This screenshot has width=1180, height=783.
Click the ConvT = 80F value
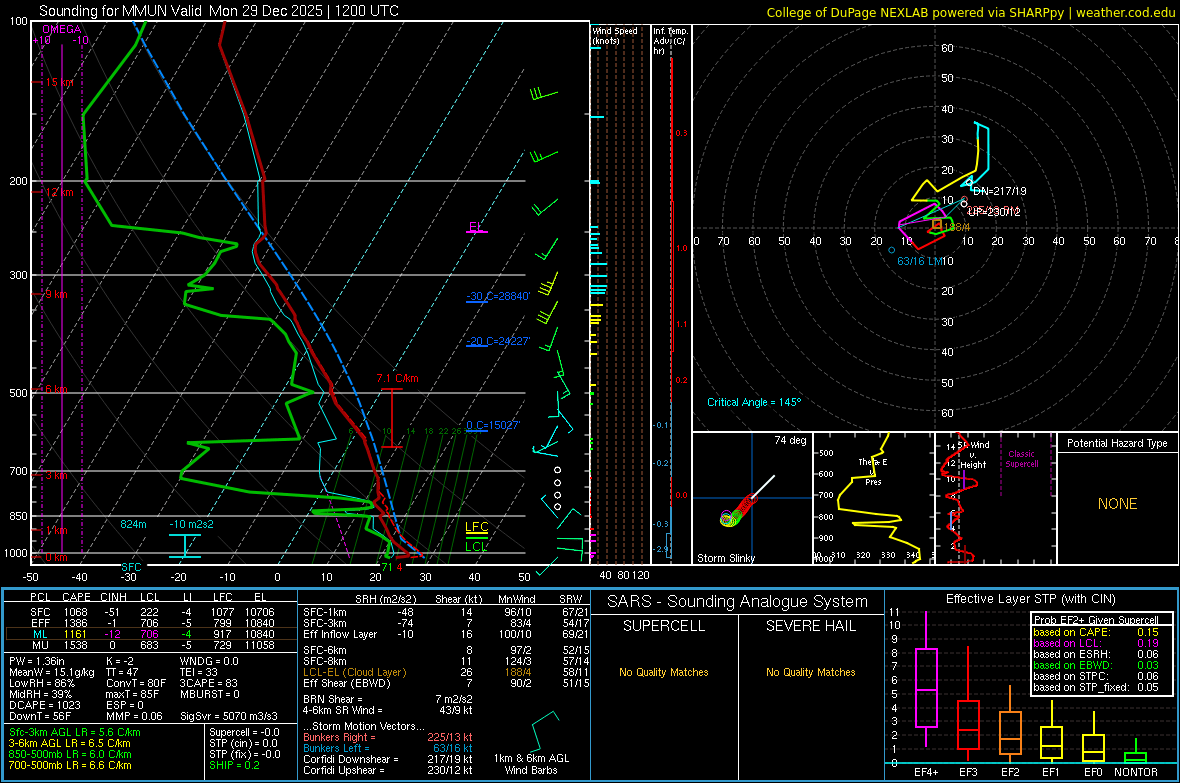coord(136,683)
